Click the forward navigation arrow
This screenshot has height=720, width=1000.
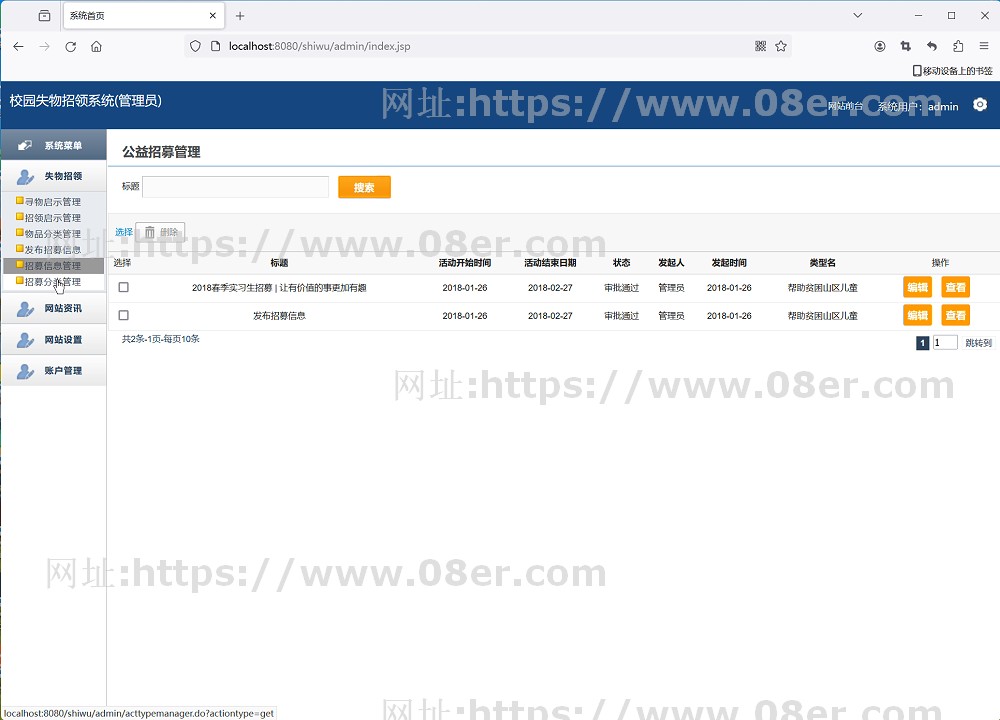[44, 46]
